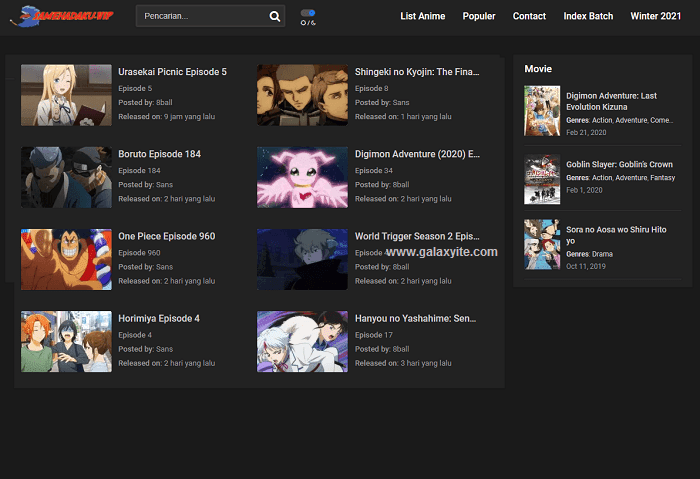Click "Released on: 9 jam yang lalu"
This screenshot has width=700, height=479.
pyautogui.click(x=167, y=117)
